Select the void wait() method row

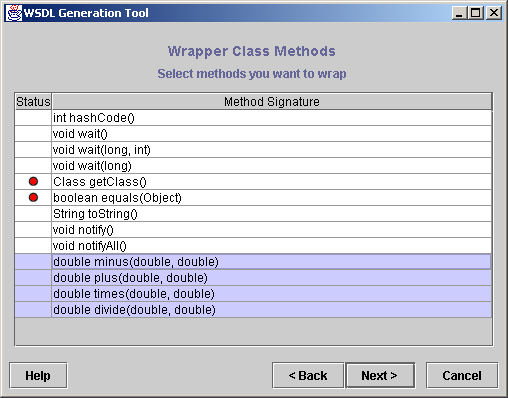click(253, 134)
